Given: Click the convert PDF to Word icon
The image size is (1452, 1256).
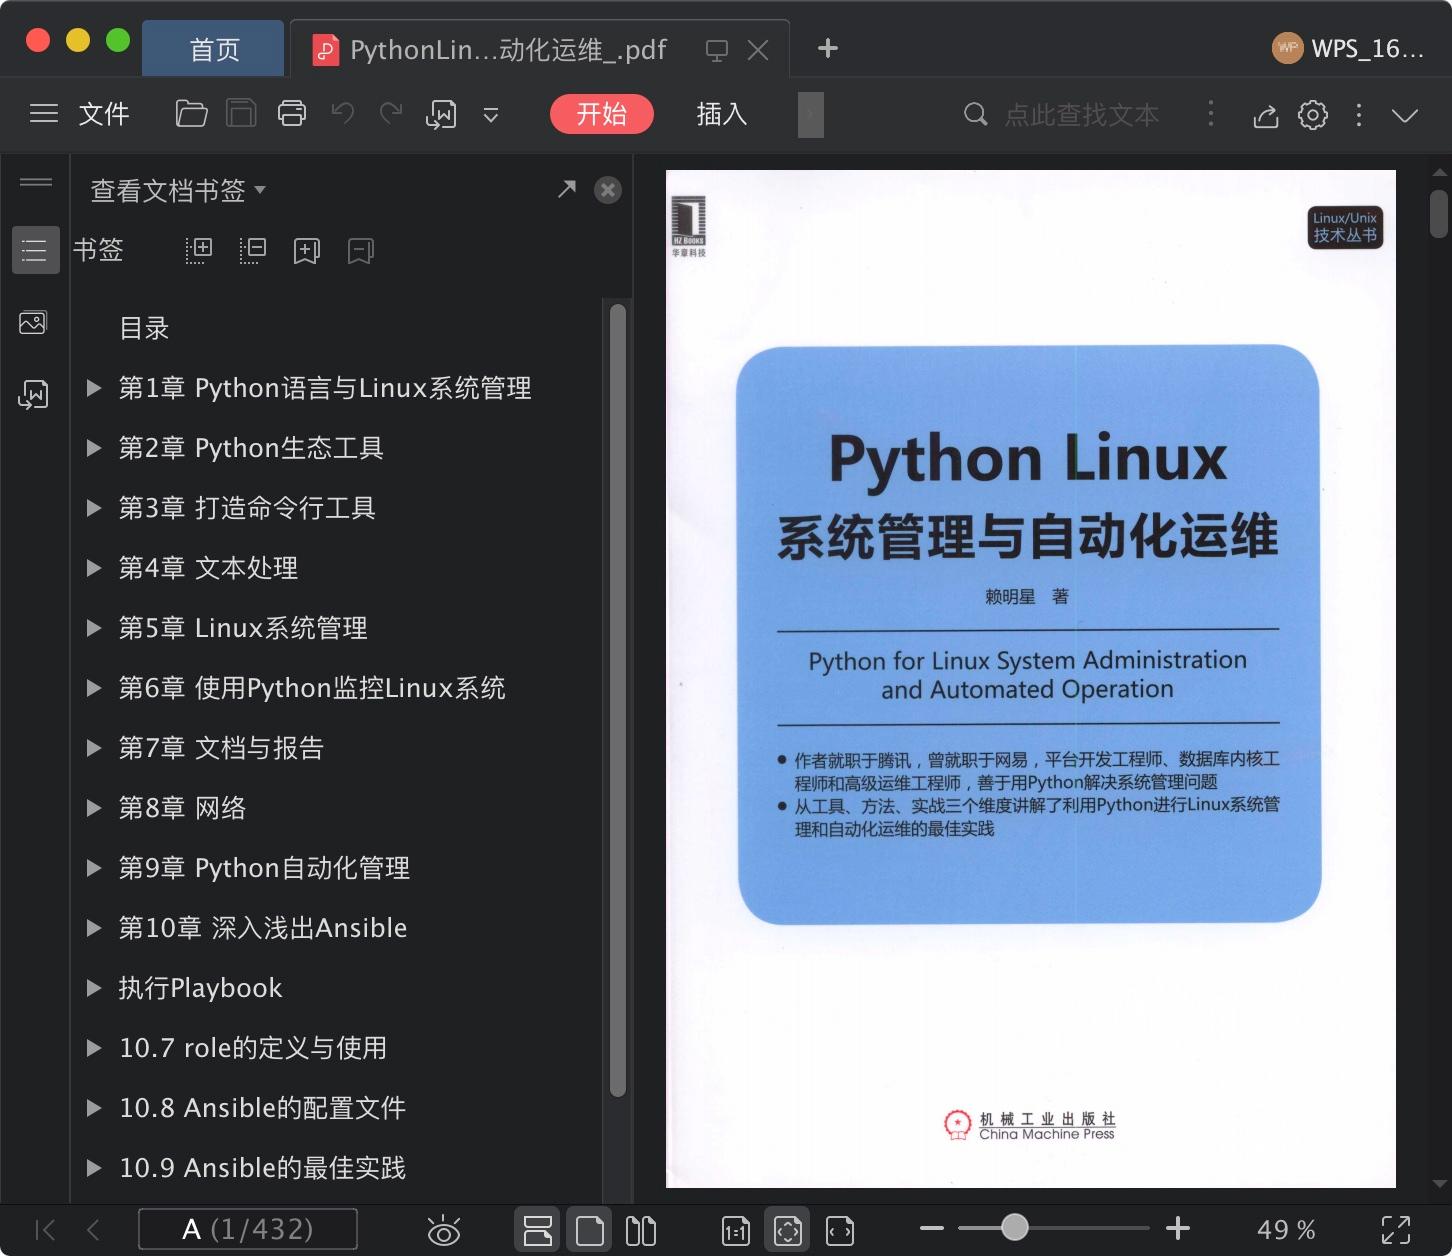Looking at the screenshot, I should (441, 115).
